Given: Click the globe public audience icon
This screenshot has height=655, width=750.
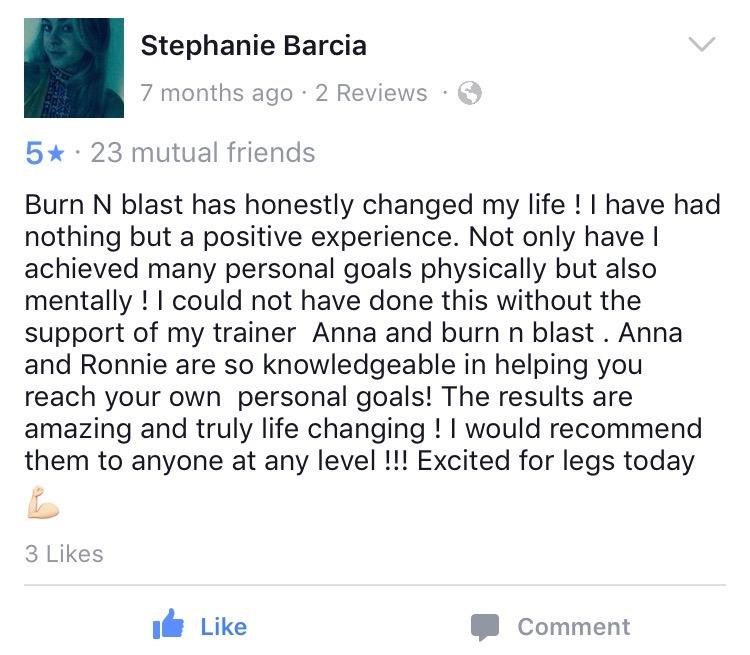Looking at the screenshot, I should coord(469,94).
